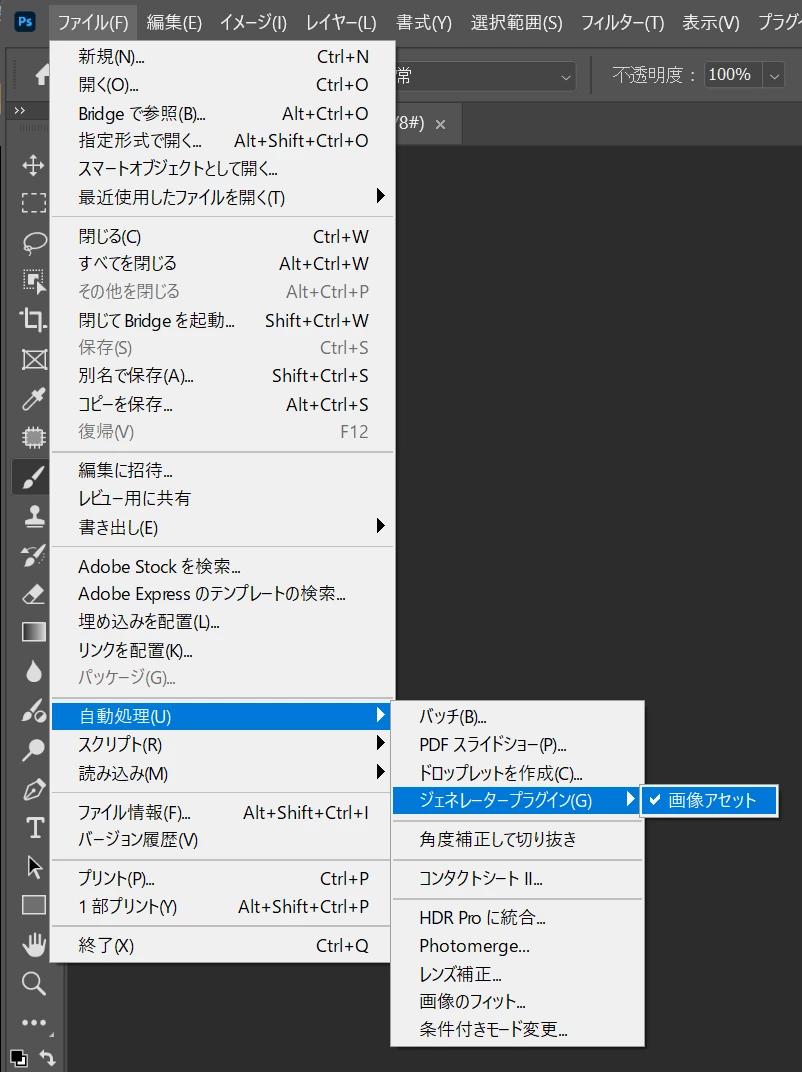802x1072 pixels.
Task: Expand 最近使用したファイルを開く submenu
Action: [223, 197]
